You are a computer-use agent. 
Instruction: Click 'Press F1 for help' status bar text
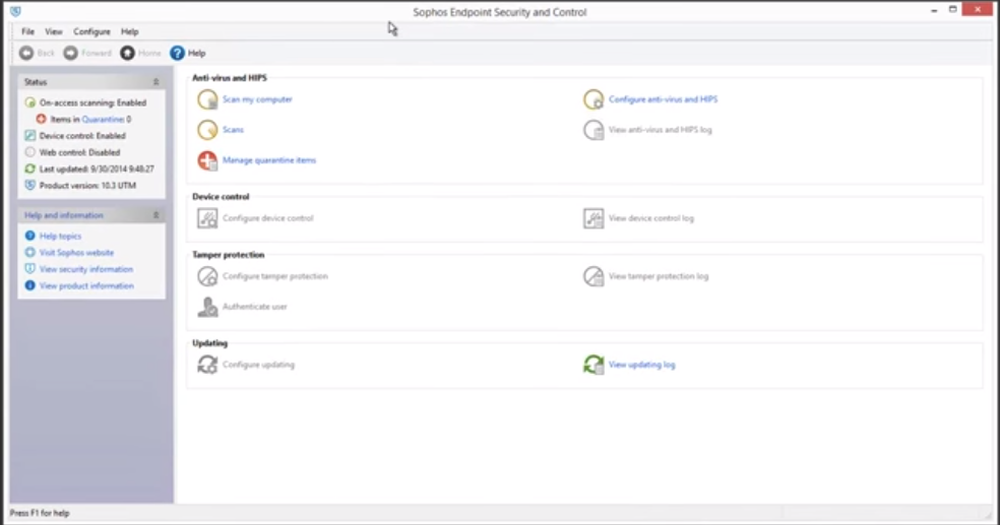40,513
